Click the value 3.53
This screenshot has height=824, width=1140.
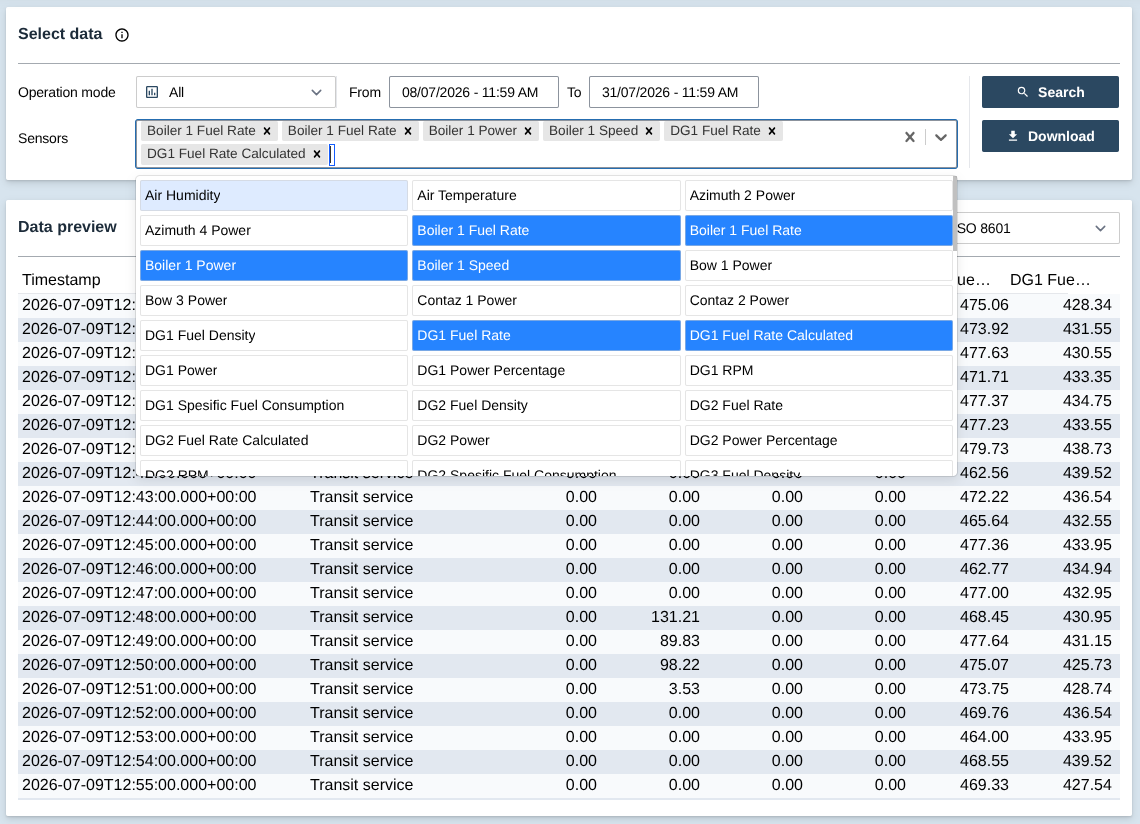coord(684,689)
